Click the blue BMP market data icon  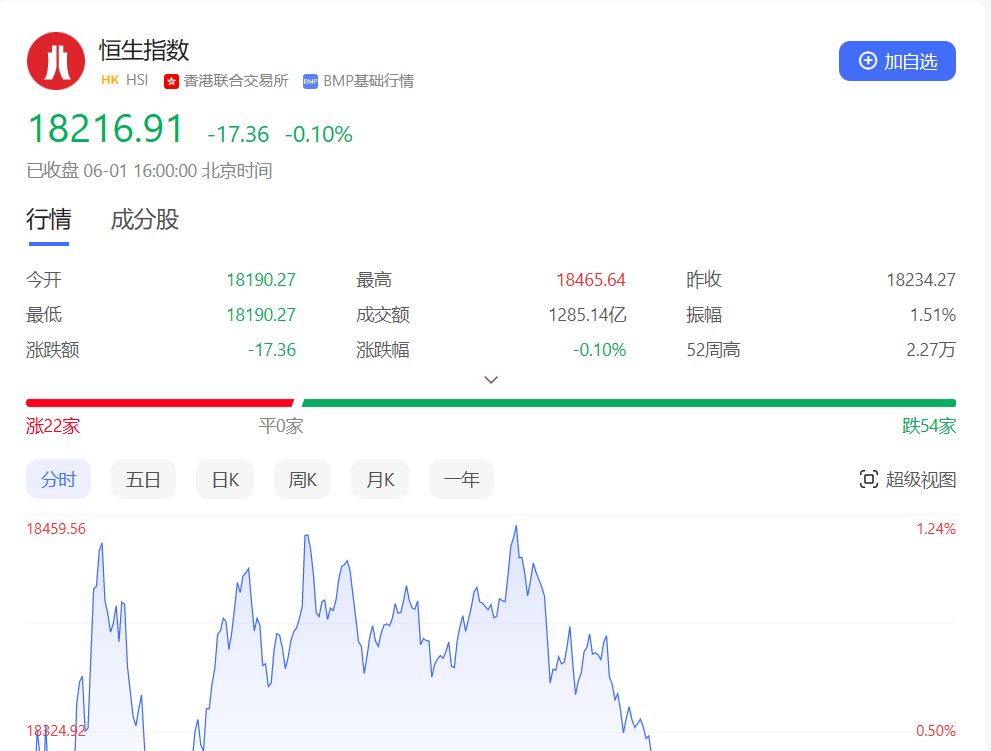tap(310, 82)
